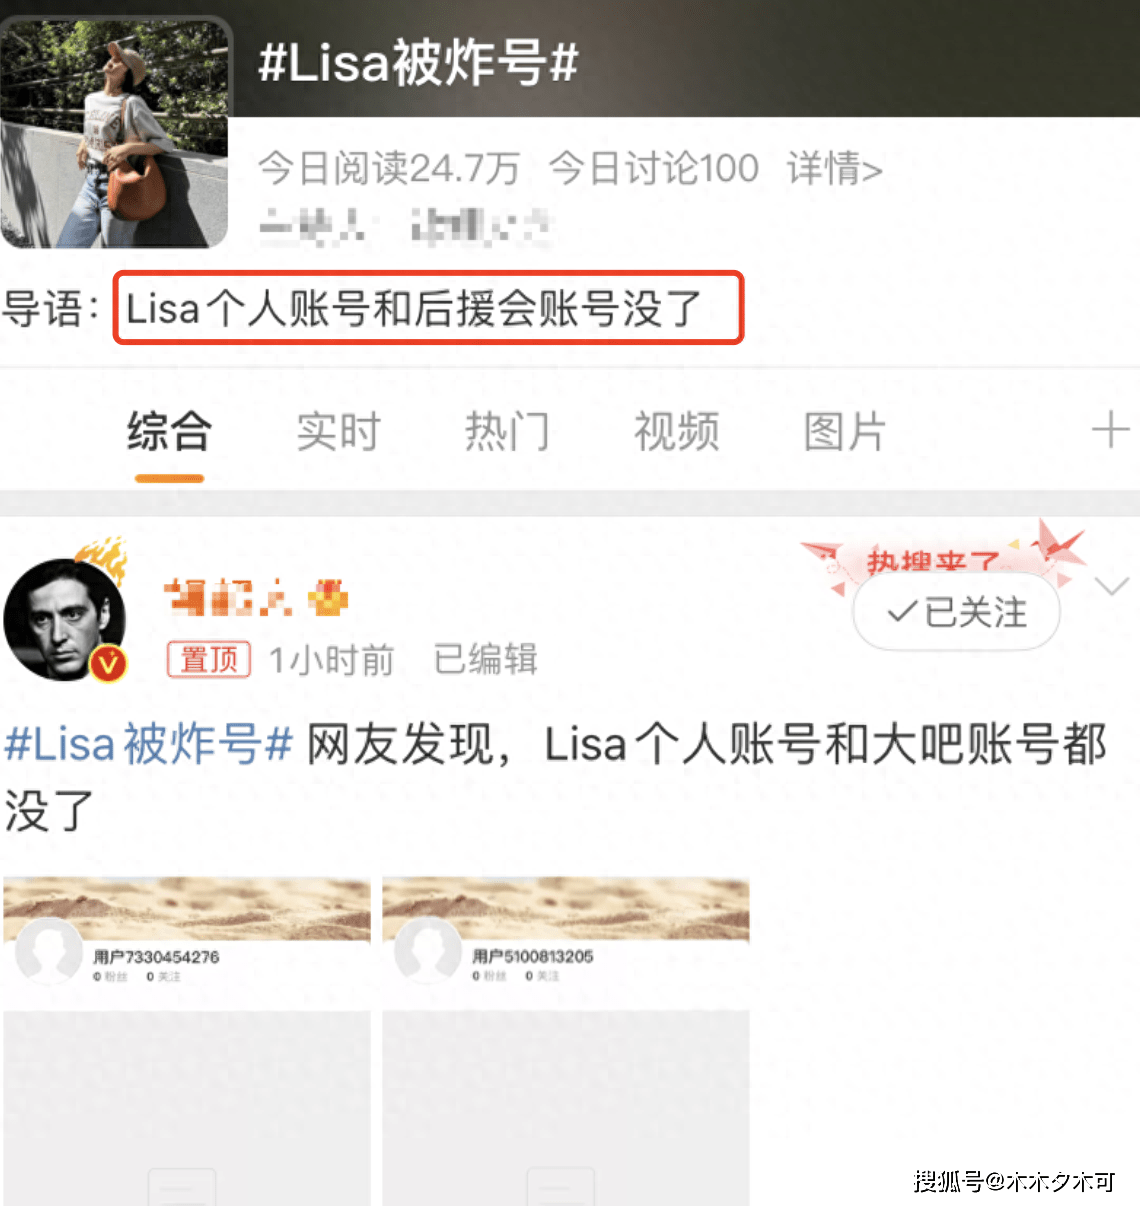The height and width of the screenshot is (1206, 1140).
Task: Select the 图片 tab
Action: (846, 431)
